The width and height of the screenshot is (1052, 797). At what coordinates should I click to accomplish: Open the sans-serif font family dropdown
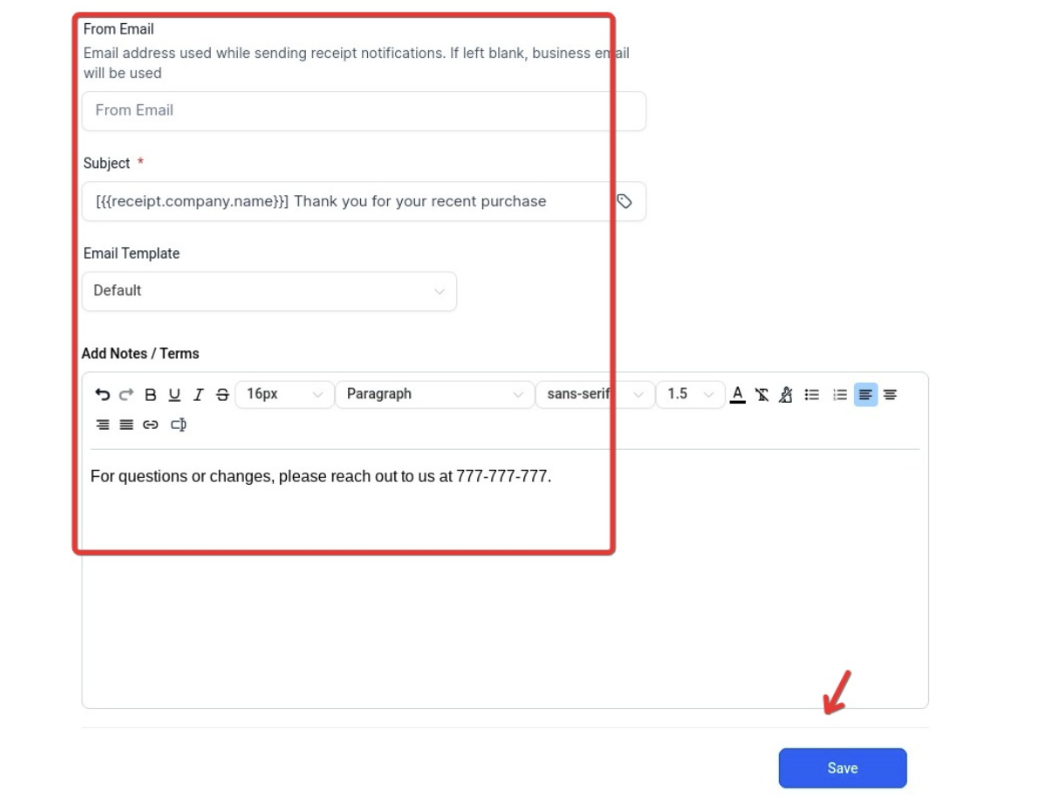tap(595, 394)
